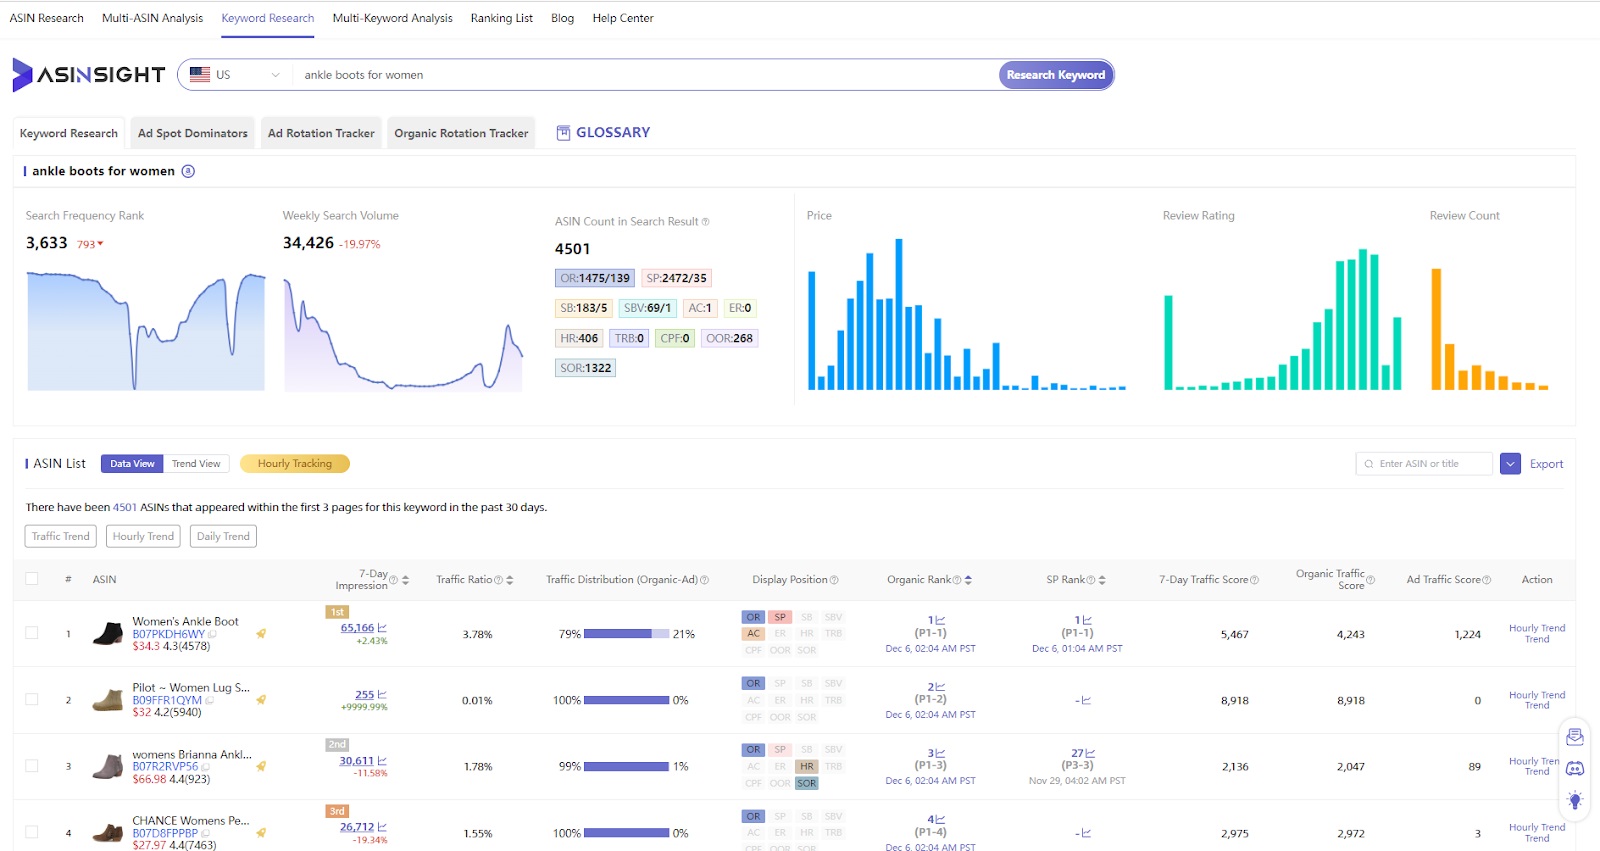Click the help icon next to 7-Day Impression header
The height and width of the screenshot is (851, 1600).
[x=393, y=580]
